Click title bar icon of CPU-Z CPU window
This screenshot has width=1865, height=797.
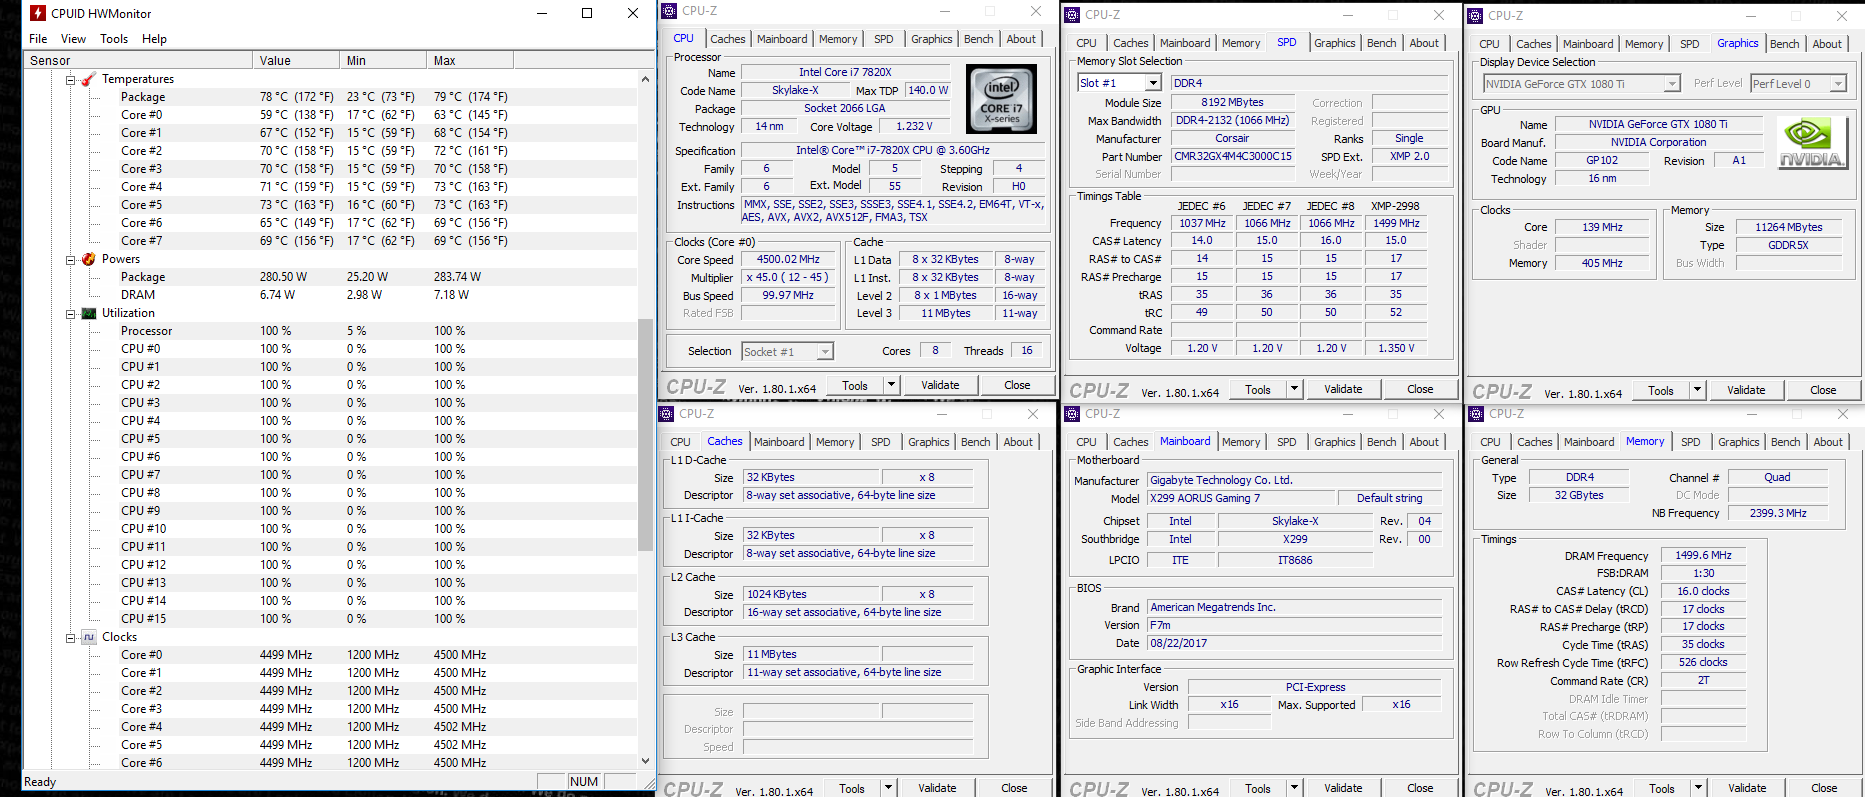tap(669, 11)
